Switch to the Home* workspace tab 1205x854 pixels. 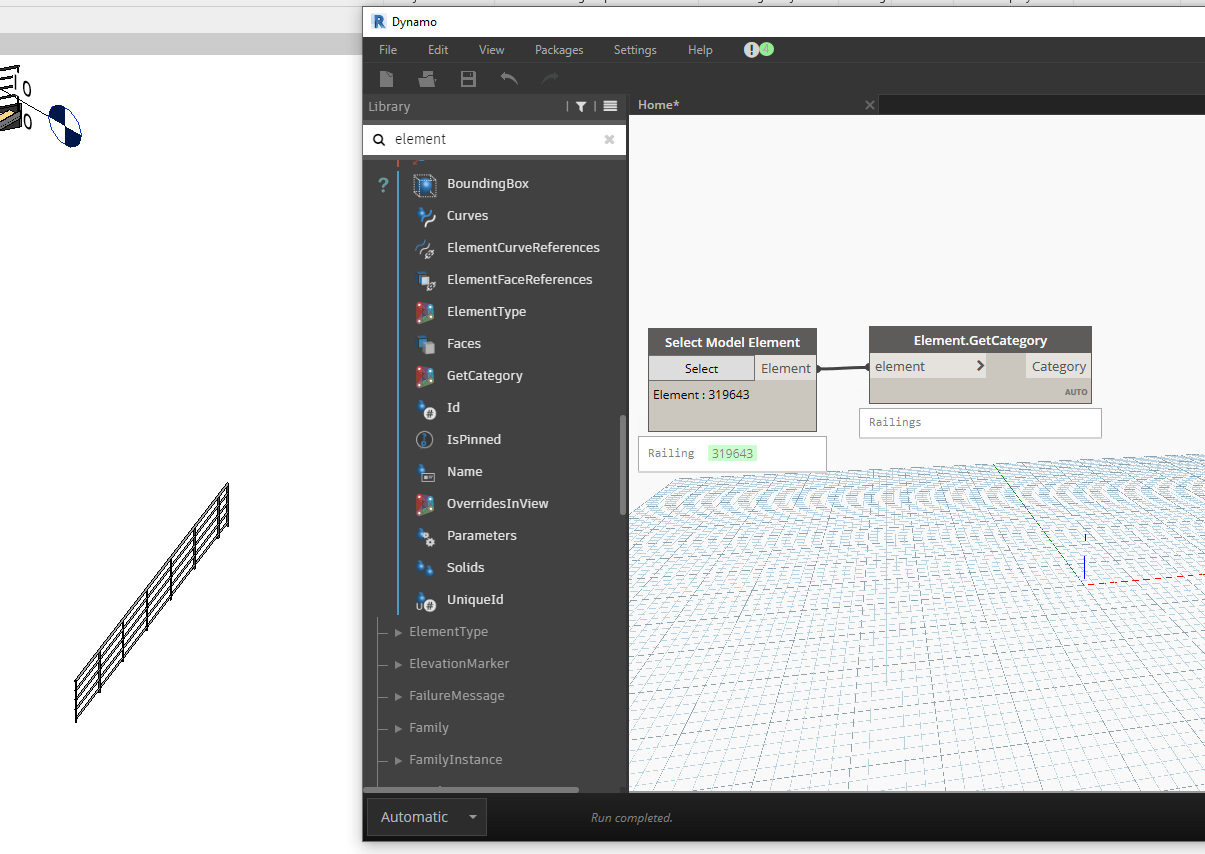point(659,105)
